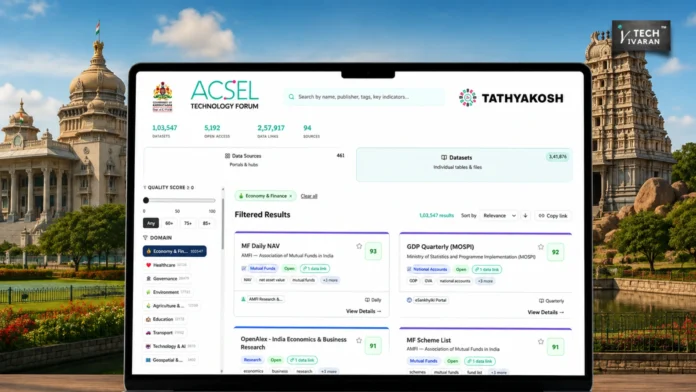The width and height of the screenshot is (696, 392).
Task: Click the search magnifier icon
Action: coord(291,97)
